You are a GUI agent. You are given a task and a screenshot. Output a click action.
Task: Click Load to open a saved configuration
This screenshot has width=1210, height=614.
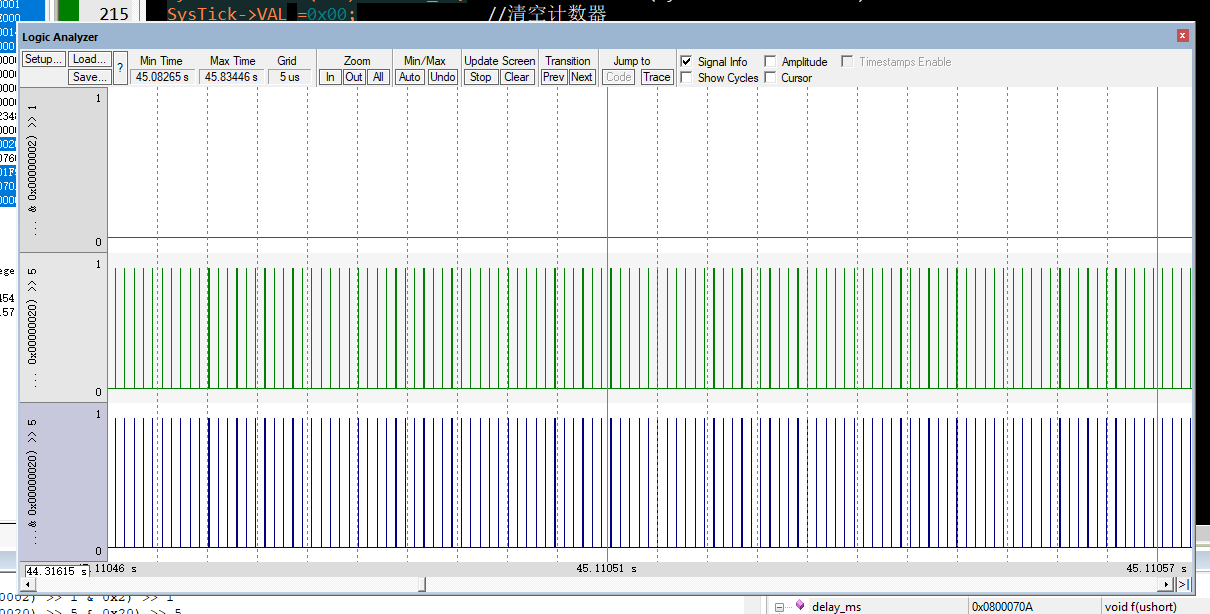coord(89,58)
